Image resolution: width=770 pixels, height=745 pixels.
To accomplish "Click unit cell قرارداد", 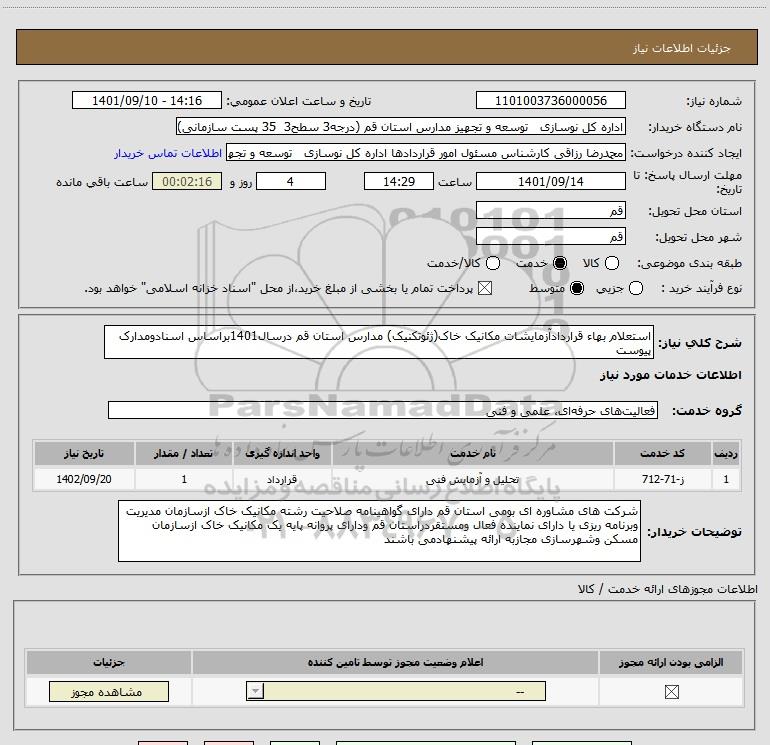I will tap(282, 479).
